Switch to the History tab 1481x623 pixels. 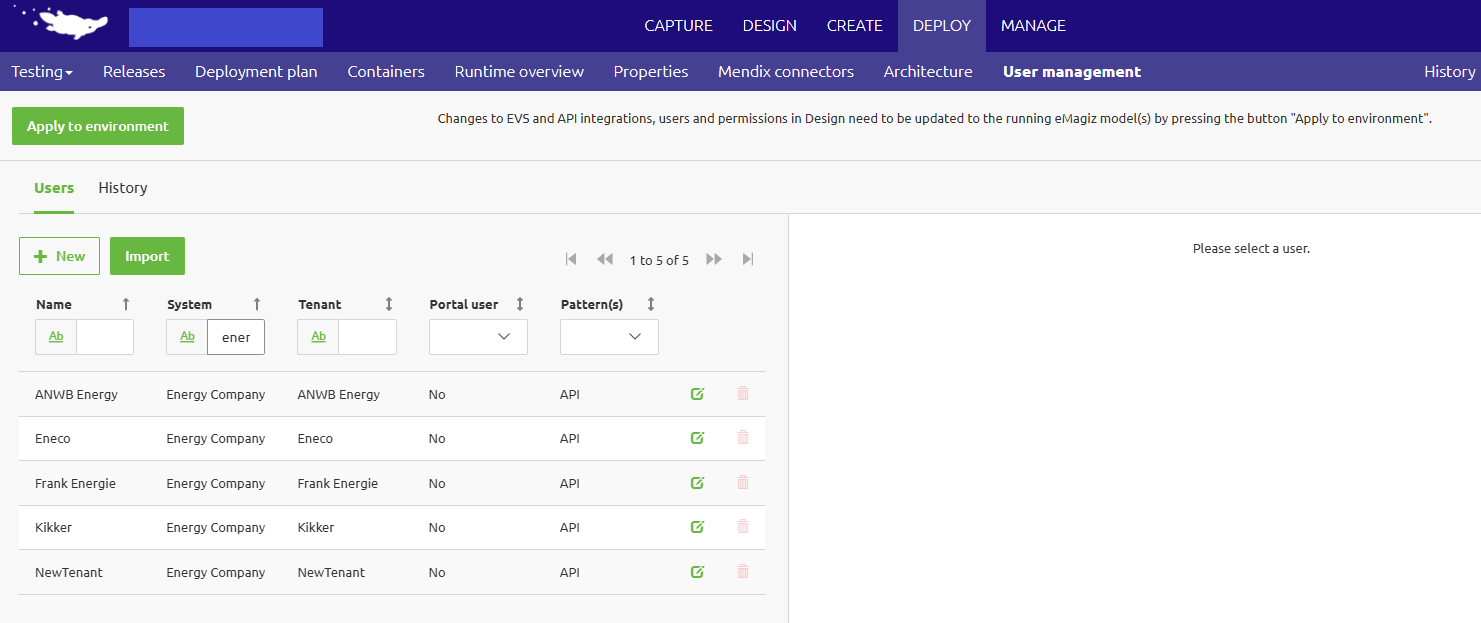pyautogui.click(x=123, y=188)
